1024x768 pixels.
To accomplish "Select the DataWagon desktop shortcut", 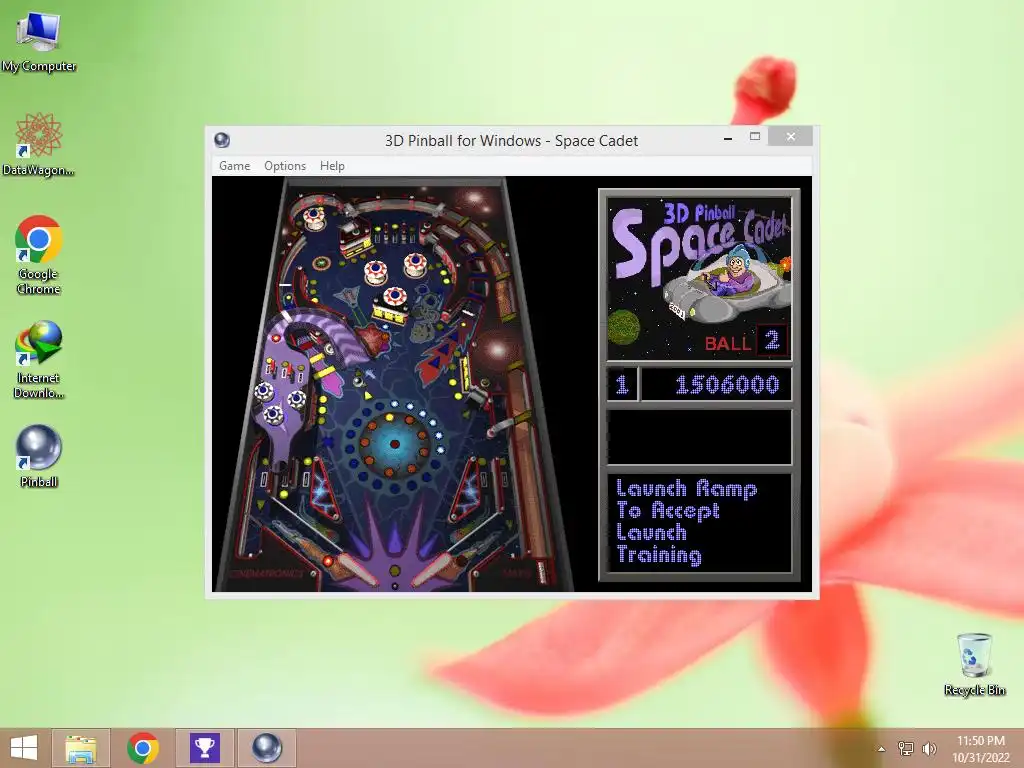I will (39, 144).
